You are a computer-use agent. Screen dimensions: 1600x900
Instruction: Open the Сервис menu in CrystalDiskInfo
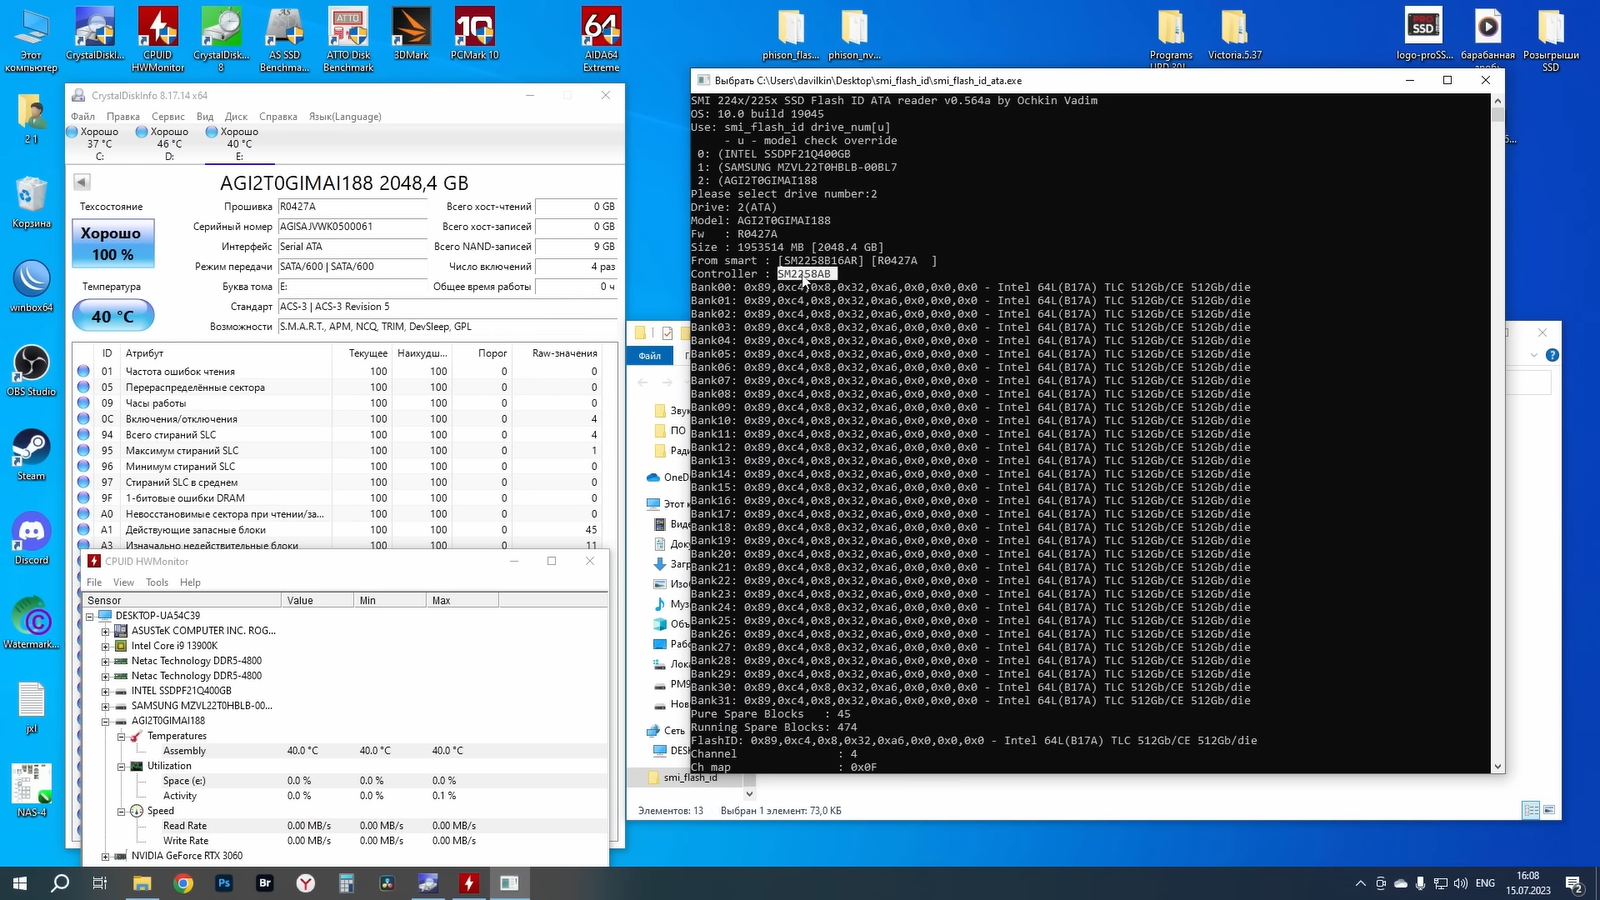[168, 117]
